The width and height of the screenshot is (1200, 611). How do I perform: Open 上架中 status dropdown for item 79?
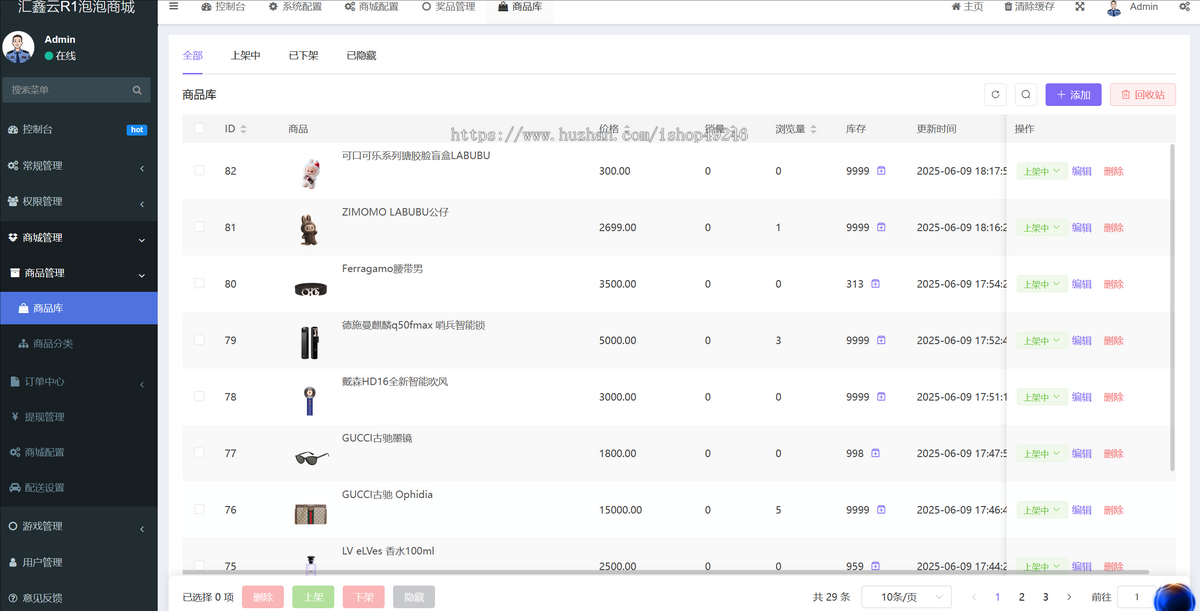pos(1042,340)
